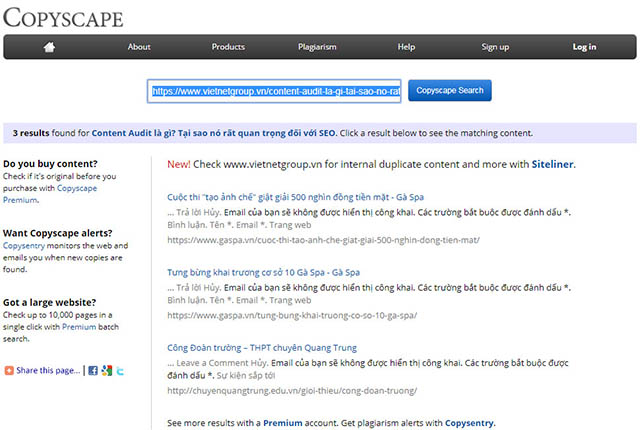
Task: Go to the home icon in navbar
Action: click(49, 47)
